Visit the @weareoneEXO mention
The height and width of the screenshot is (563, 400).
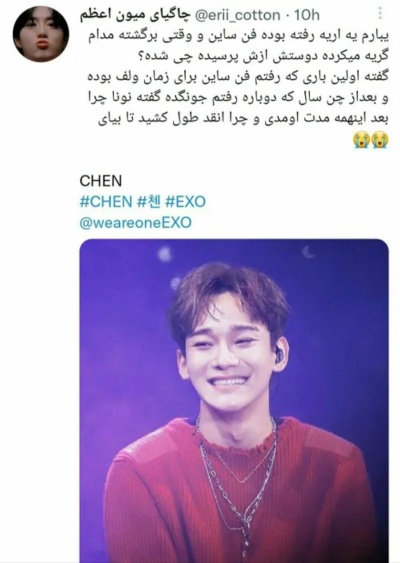pos(135,223)
